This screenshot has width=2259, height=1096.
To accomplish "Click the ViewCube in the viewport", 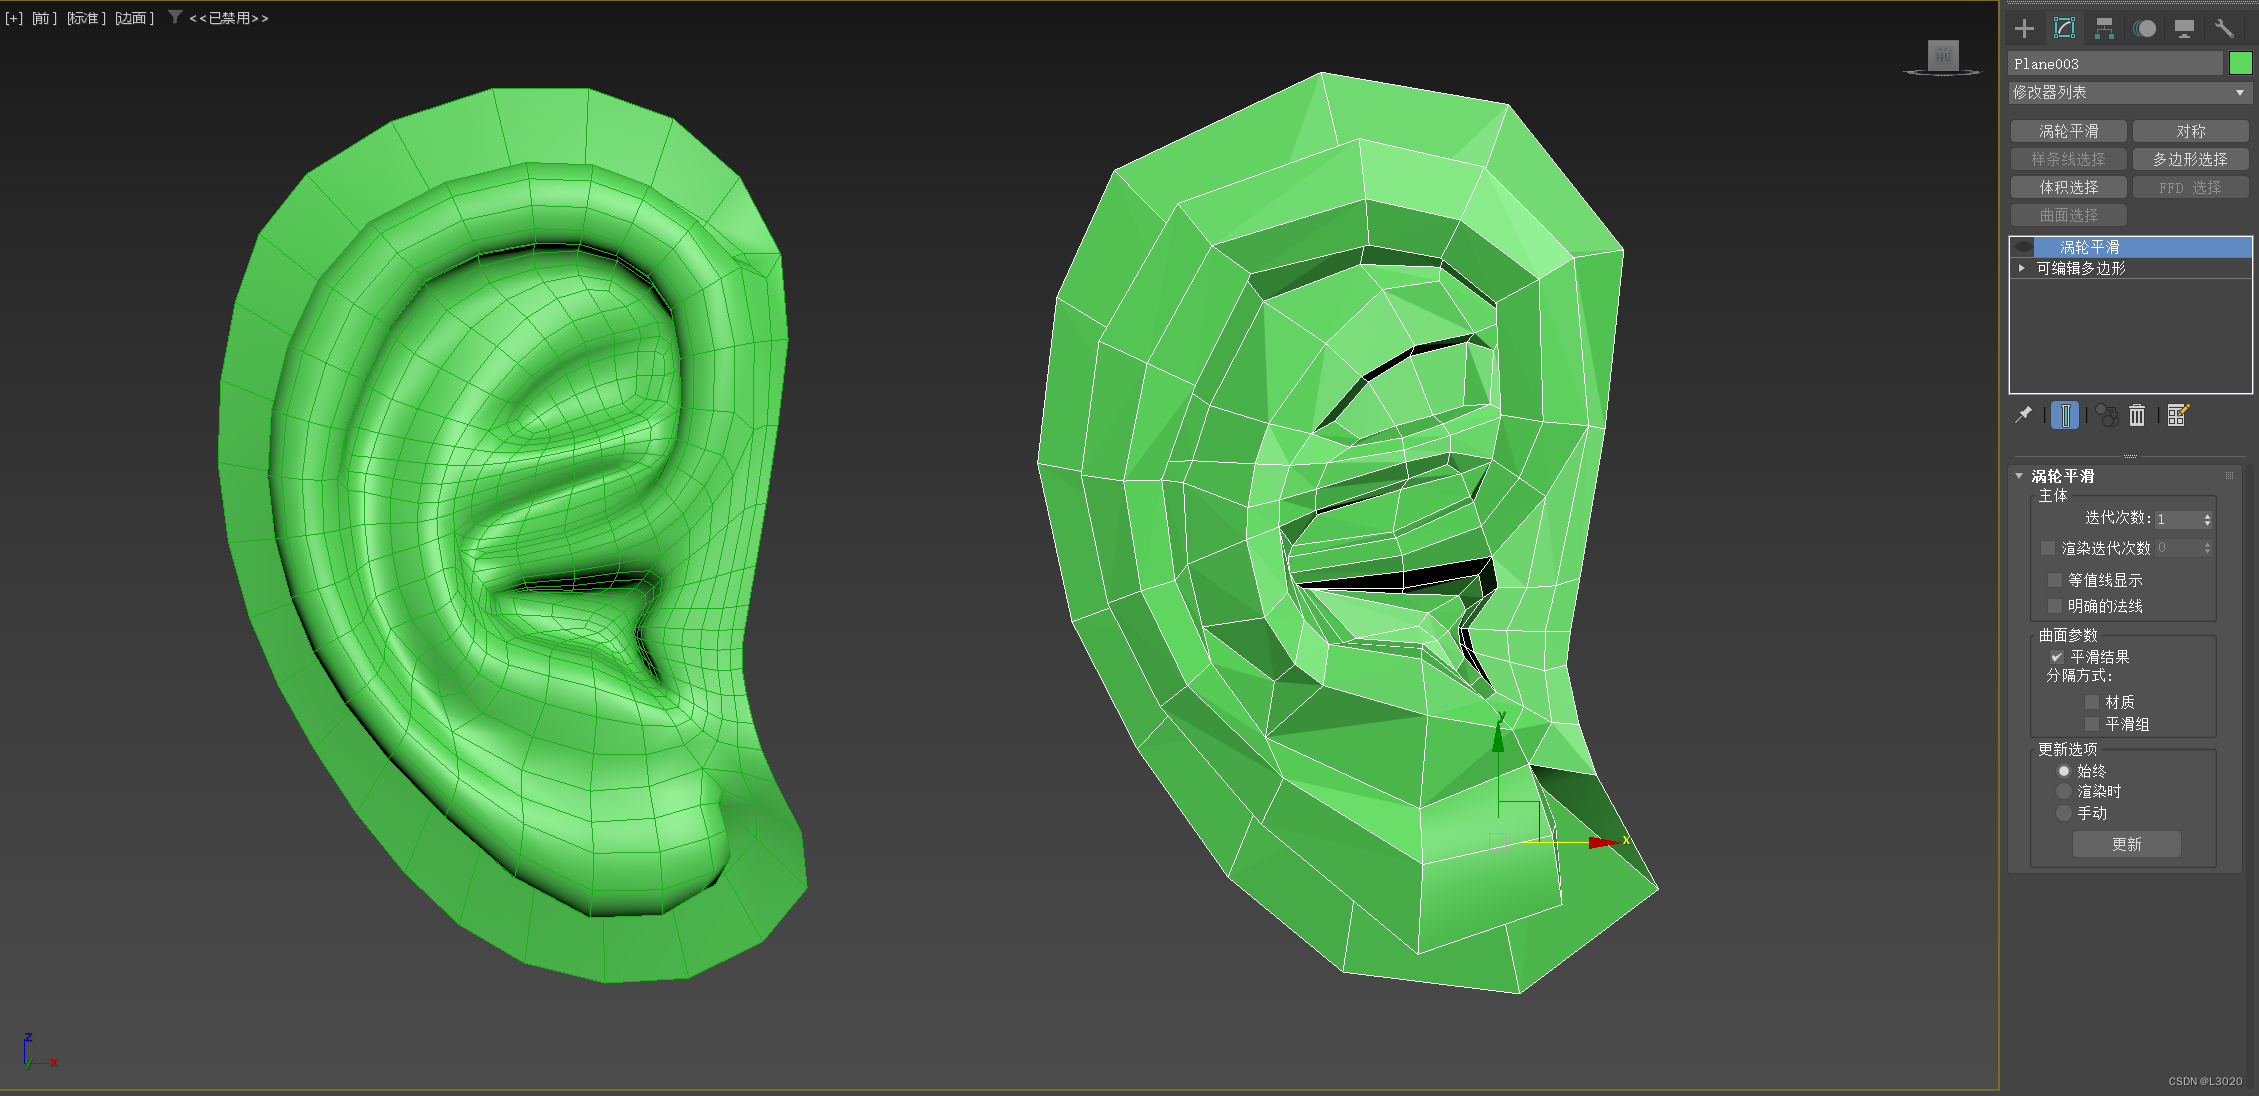I will click(x=1942, y=56).
